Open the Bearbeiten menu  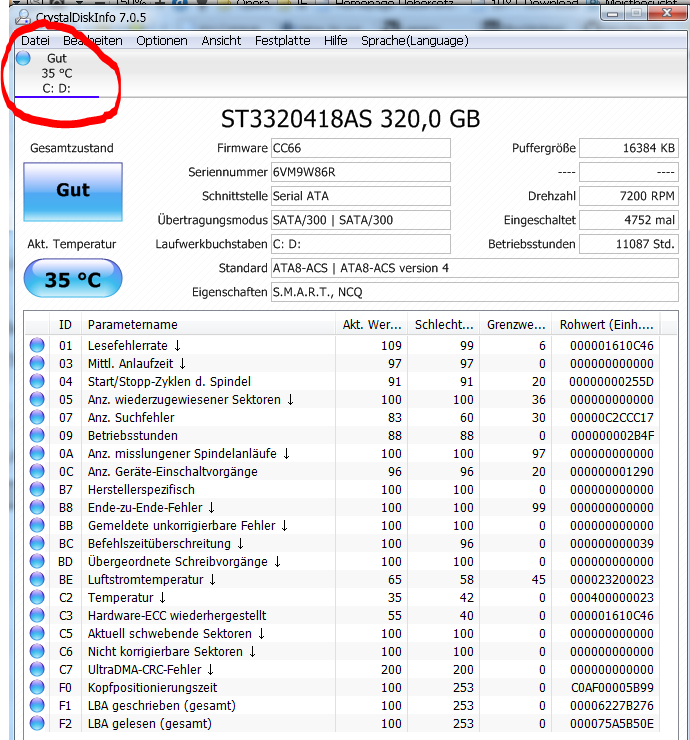(93, 41)
